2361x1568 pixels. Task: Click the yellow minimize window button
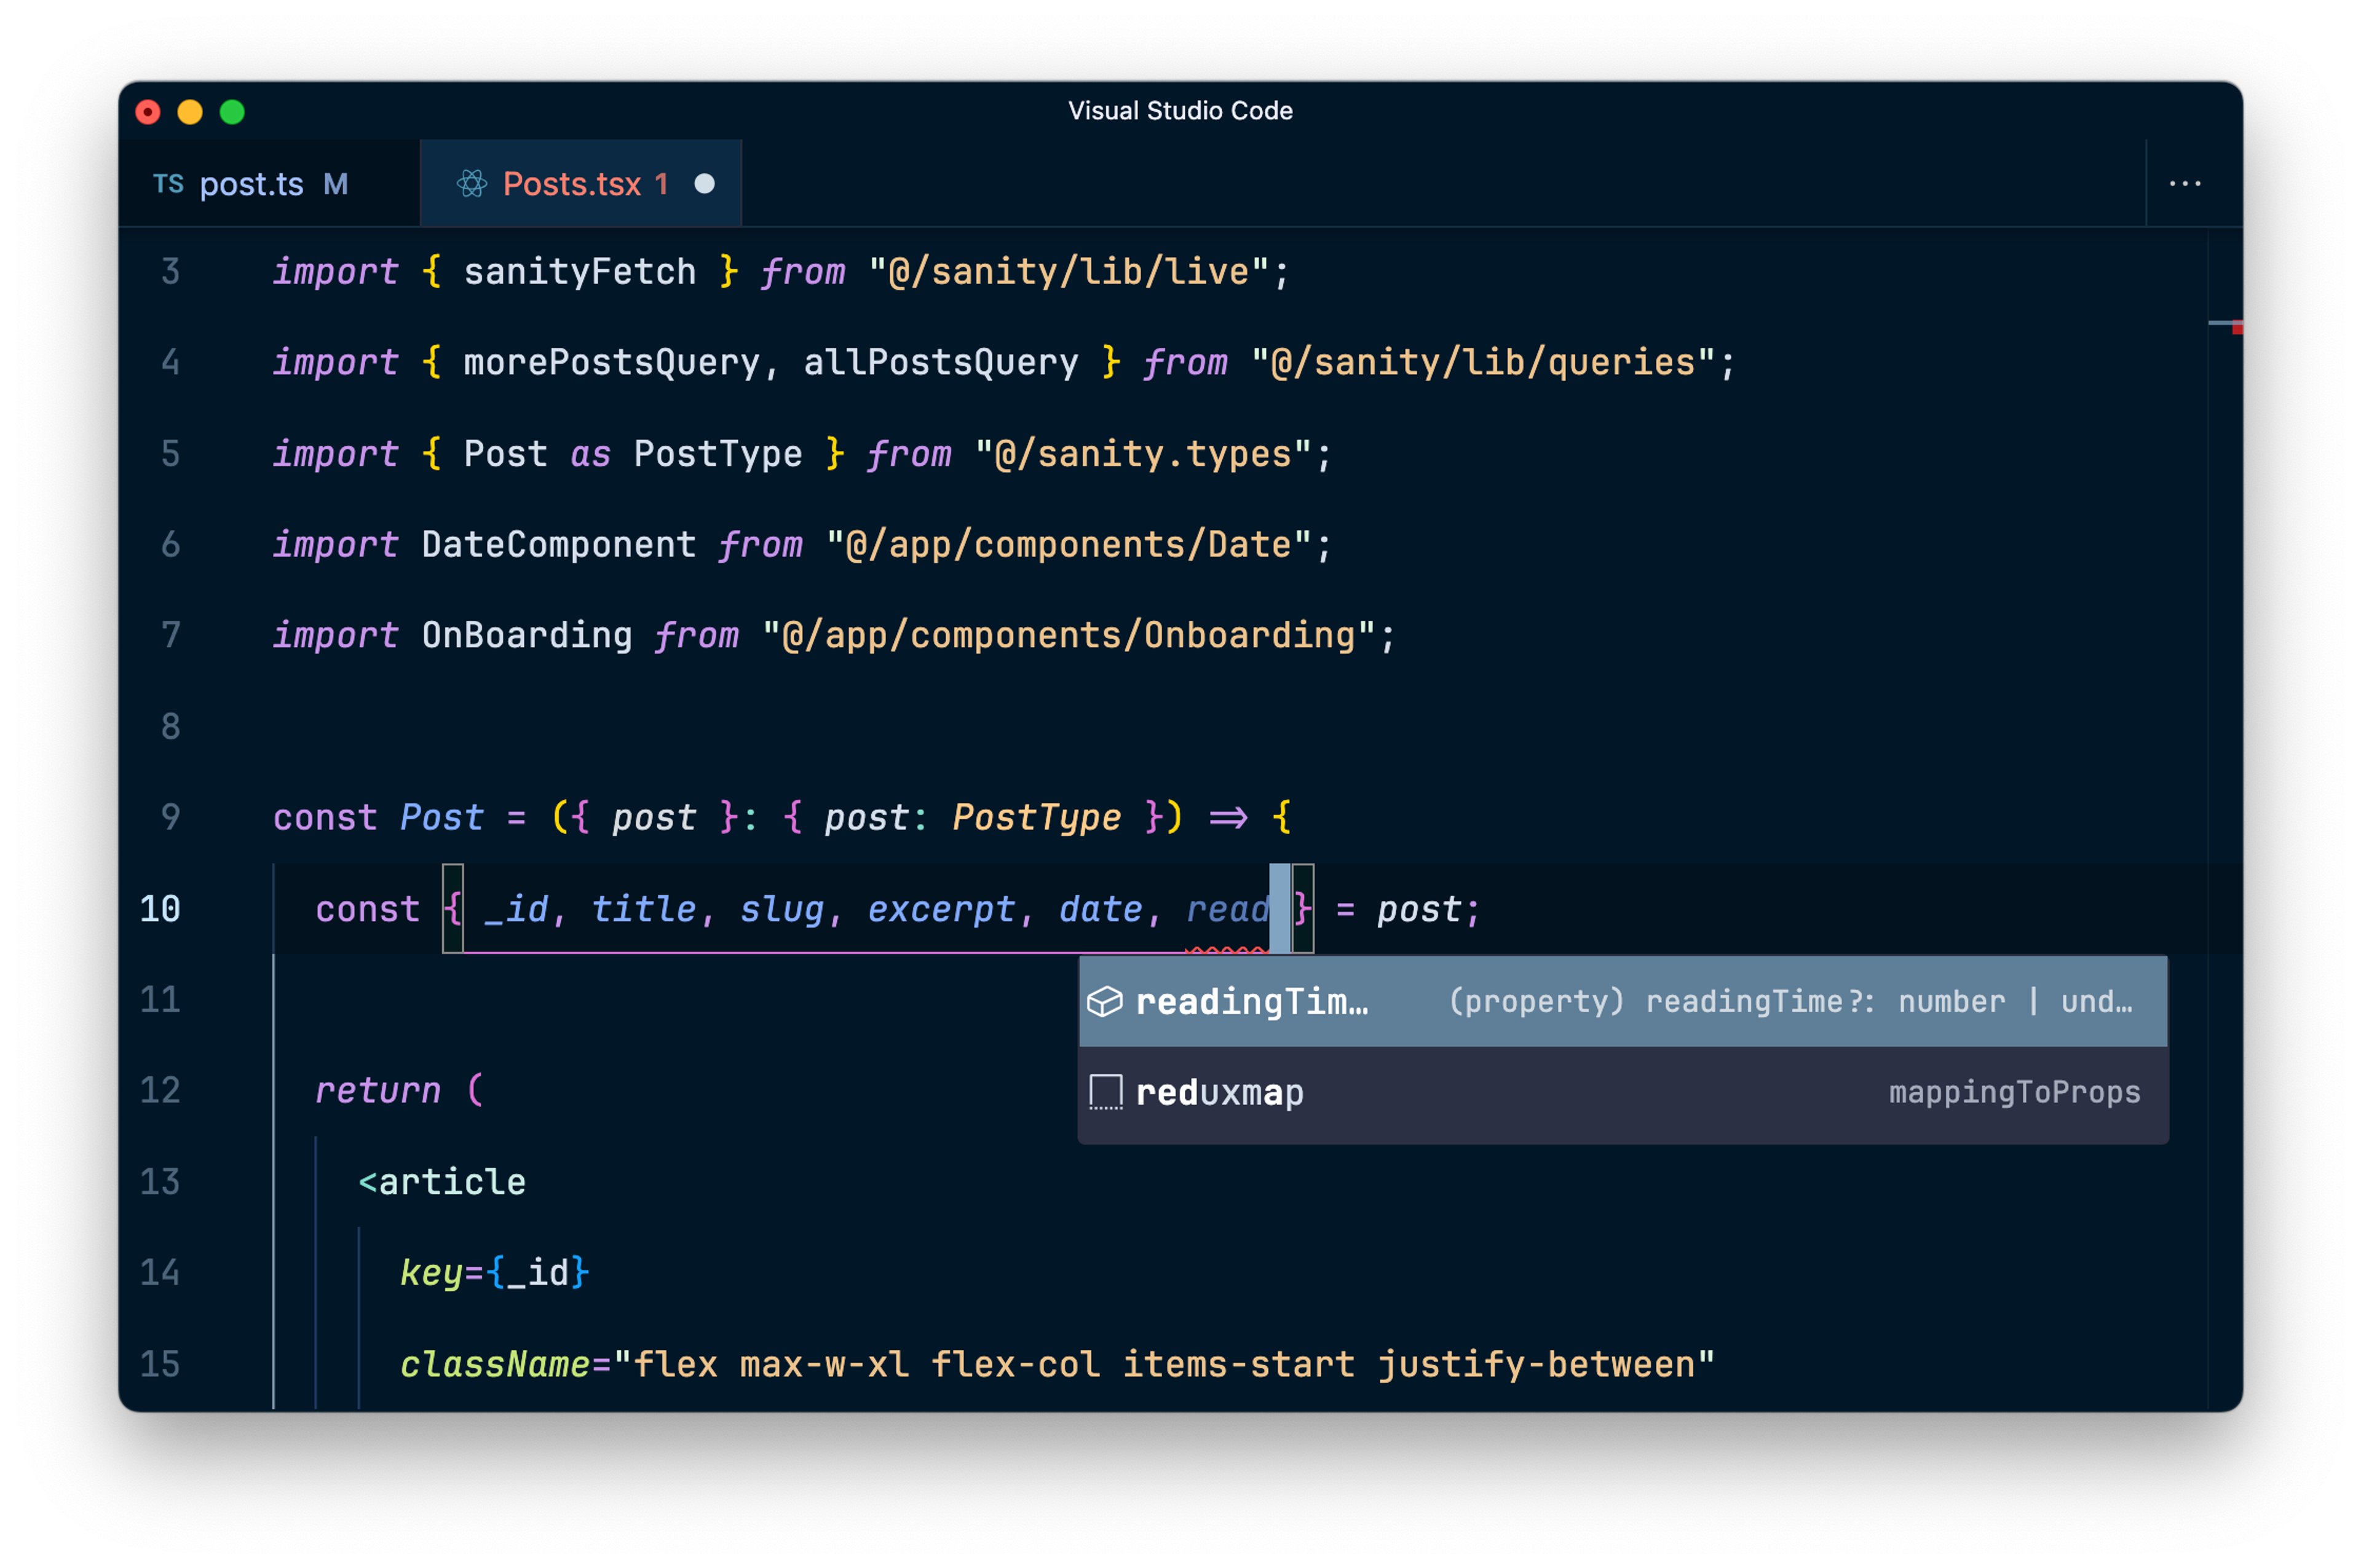(x=190, y=112)
